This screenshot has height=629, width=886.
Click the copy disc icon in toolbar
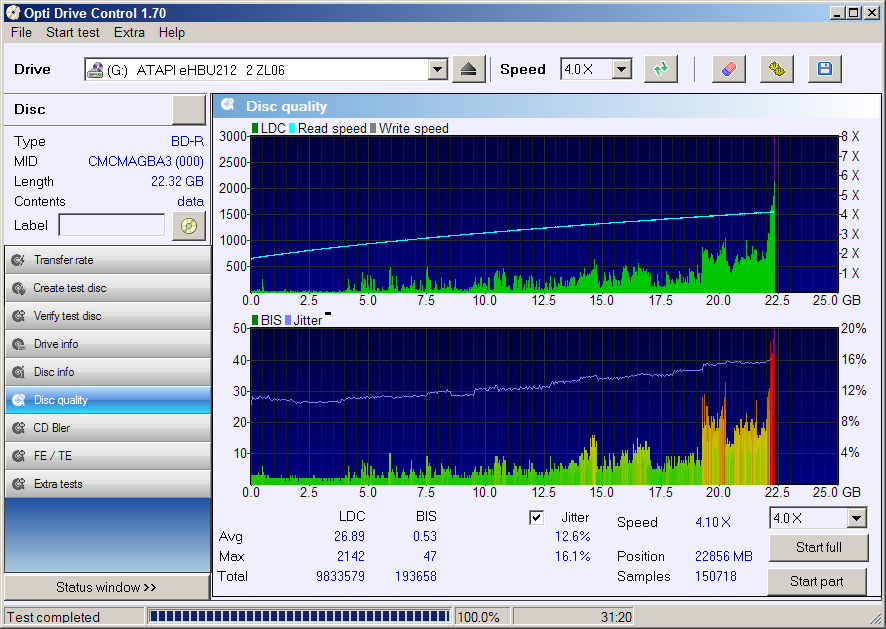pyautogui.click(x=776, y=69)
